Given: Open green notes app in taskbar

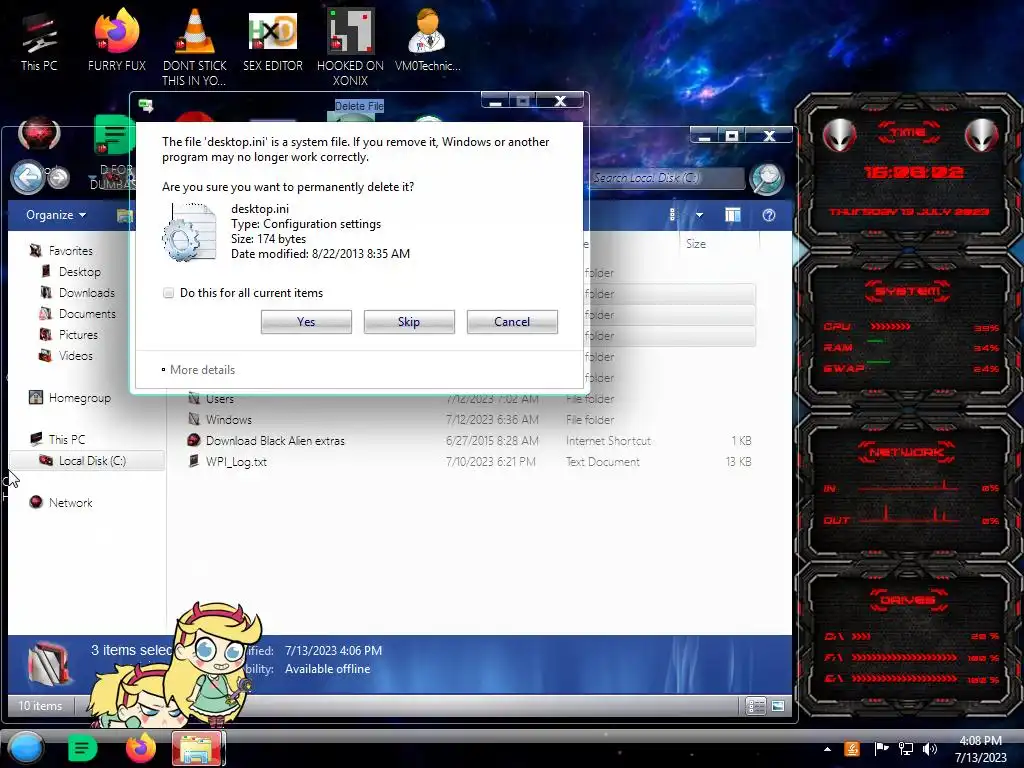Looking at the screenshot, I should pos(82,748).
